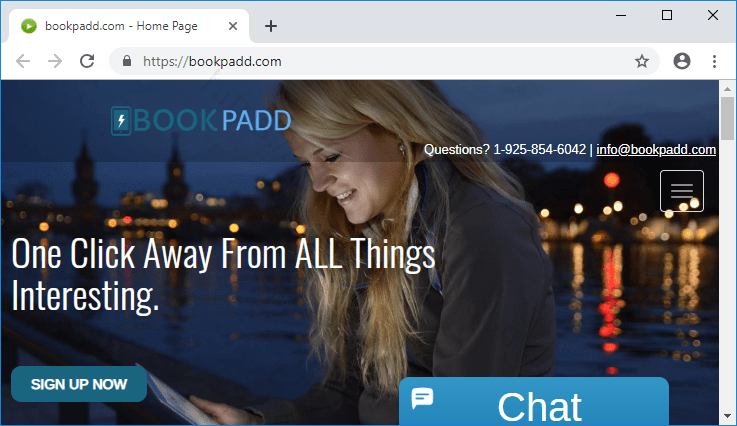The image size is (737, 426).
Task: Click the chat speech bubble icon
Action: [423, 398]
